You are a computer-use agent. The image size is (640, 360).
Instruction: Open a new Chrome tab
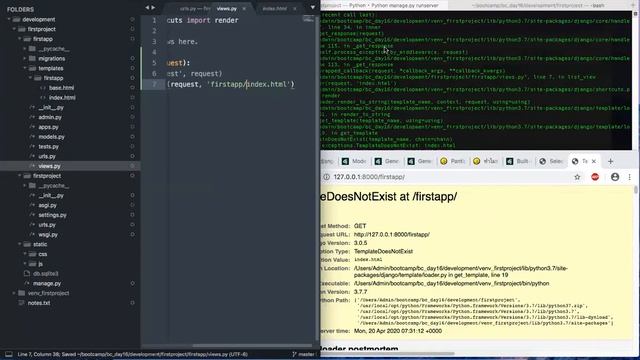click(611, 161)
